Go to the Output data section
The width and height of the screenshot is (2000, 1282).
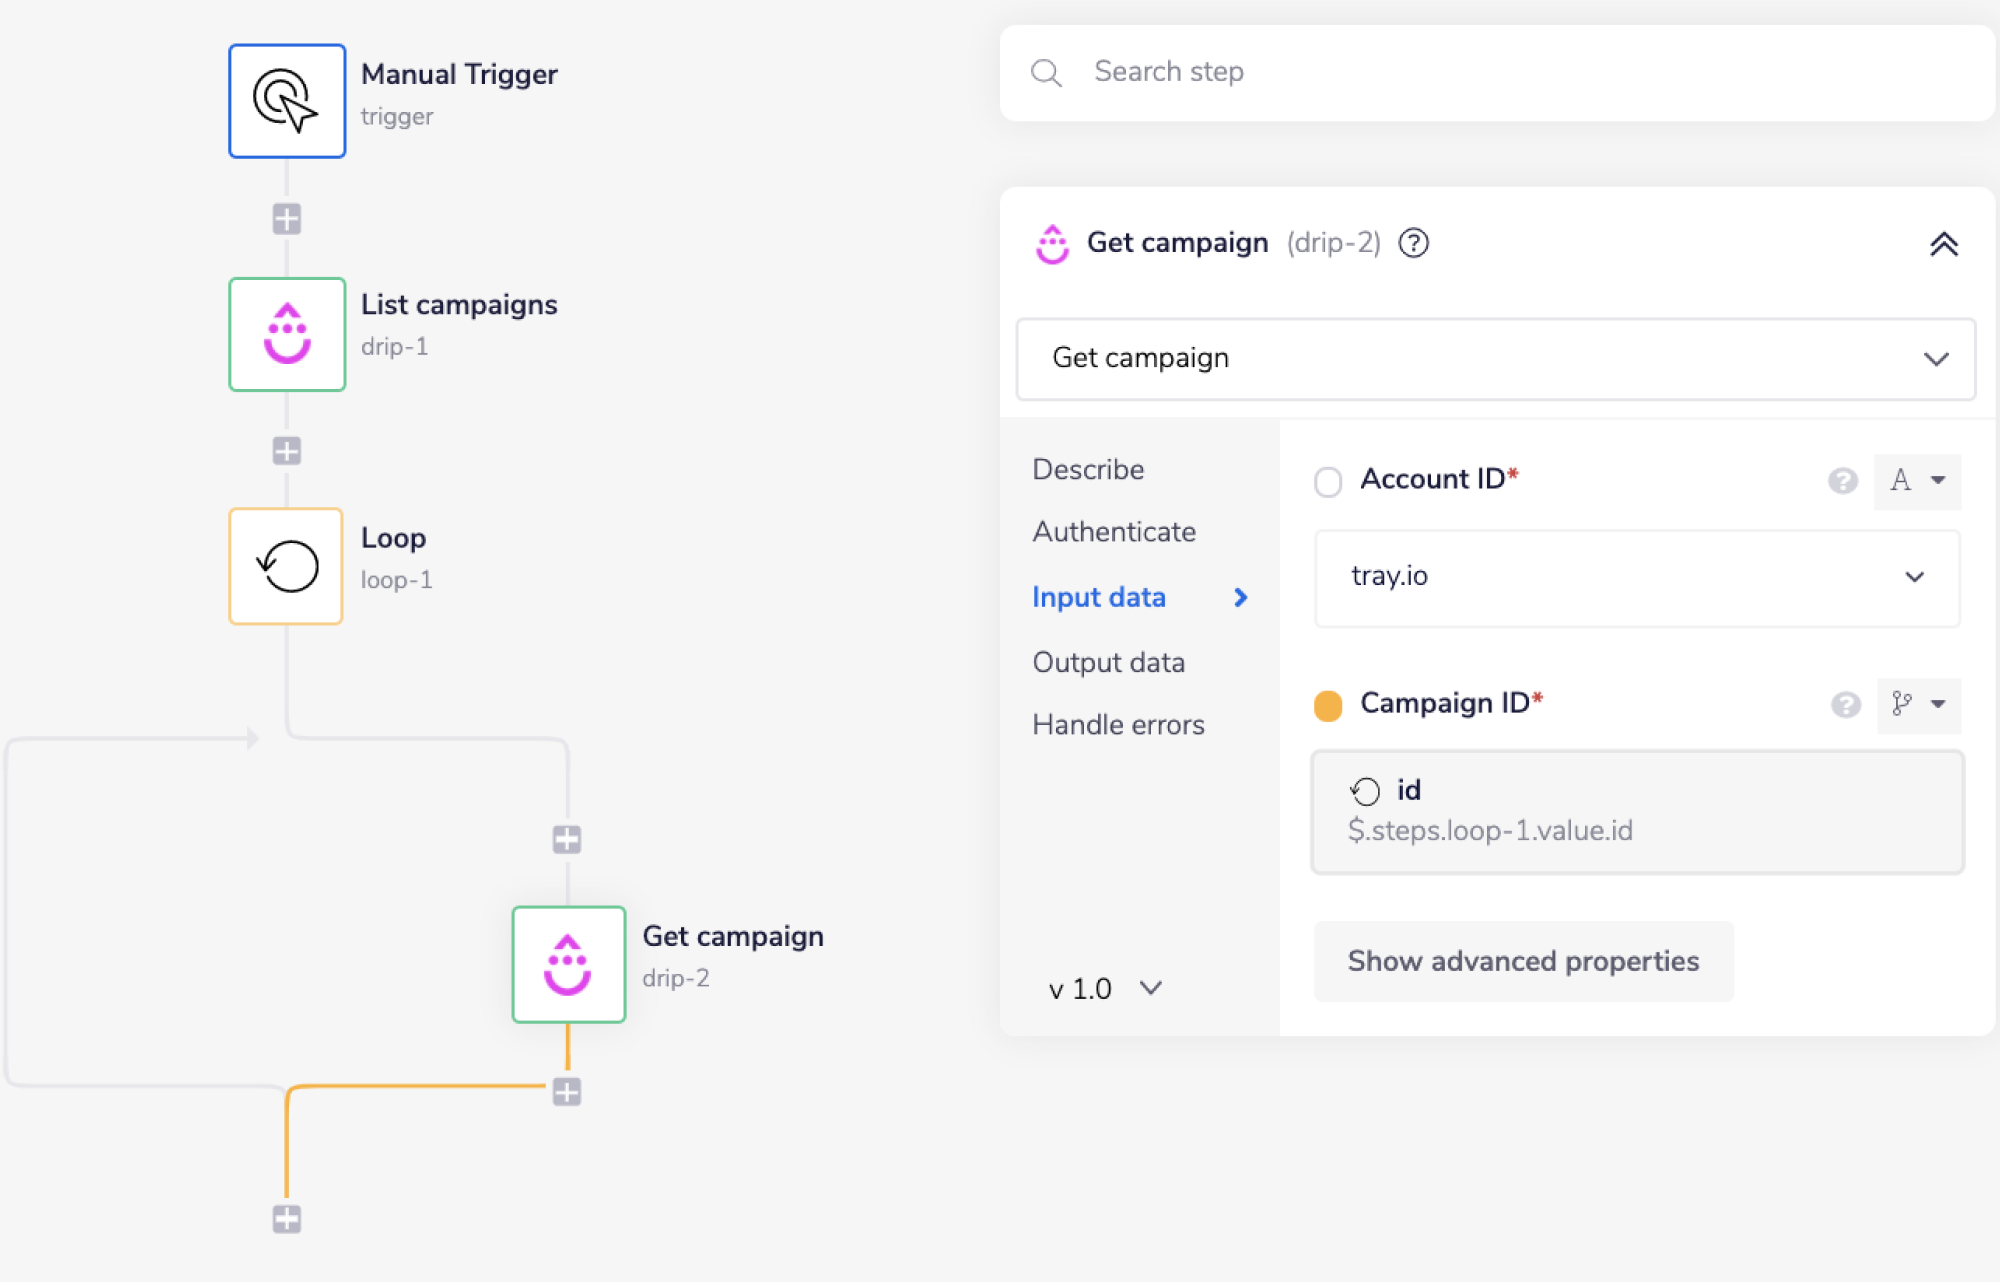(x=1108, y=663)
